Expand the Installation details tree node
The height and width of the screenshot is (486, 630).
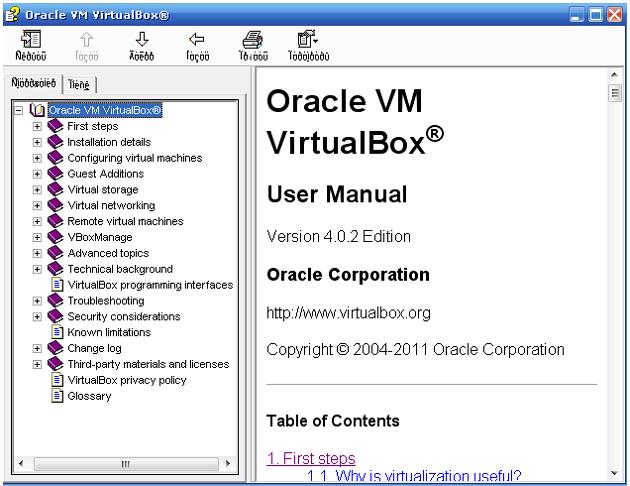pyautogui.click(x=37, y=142)
